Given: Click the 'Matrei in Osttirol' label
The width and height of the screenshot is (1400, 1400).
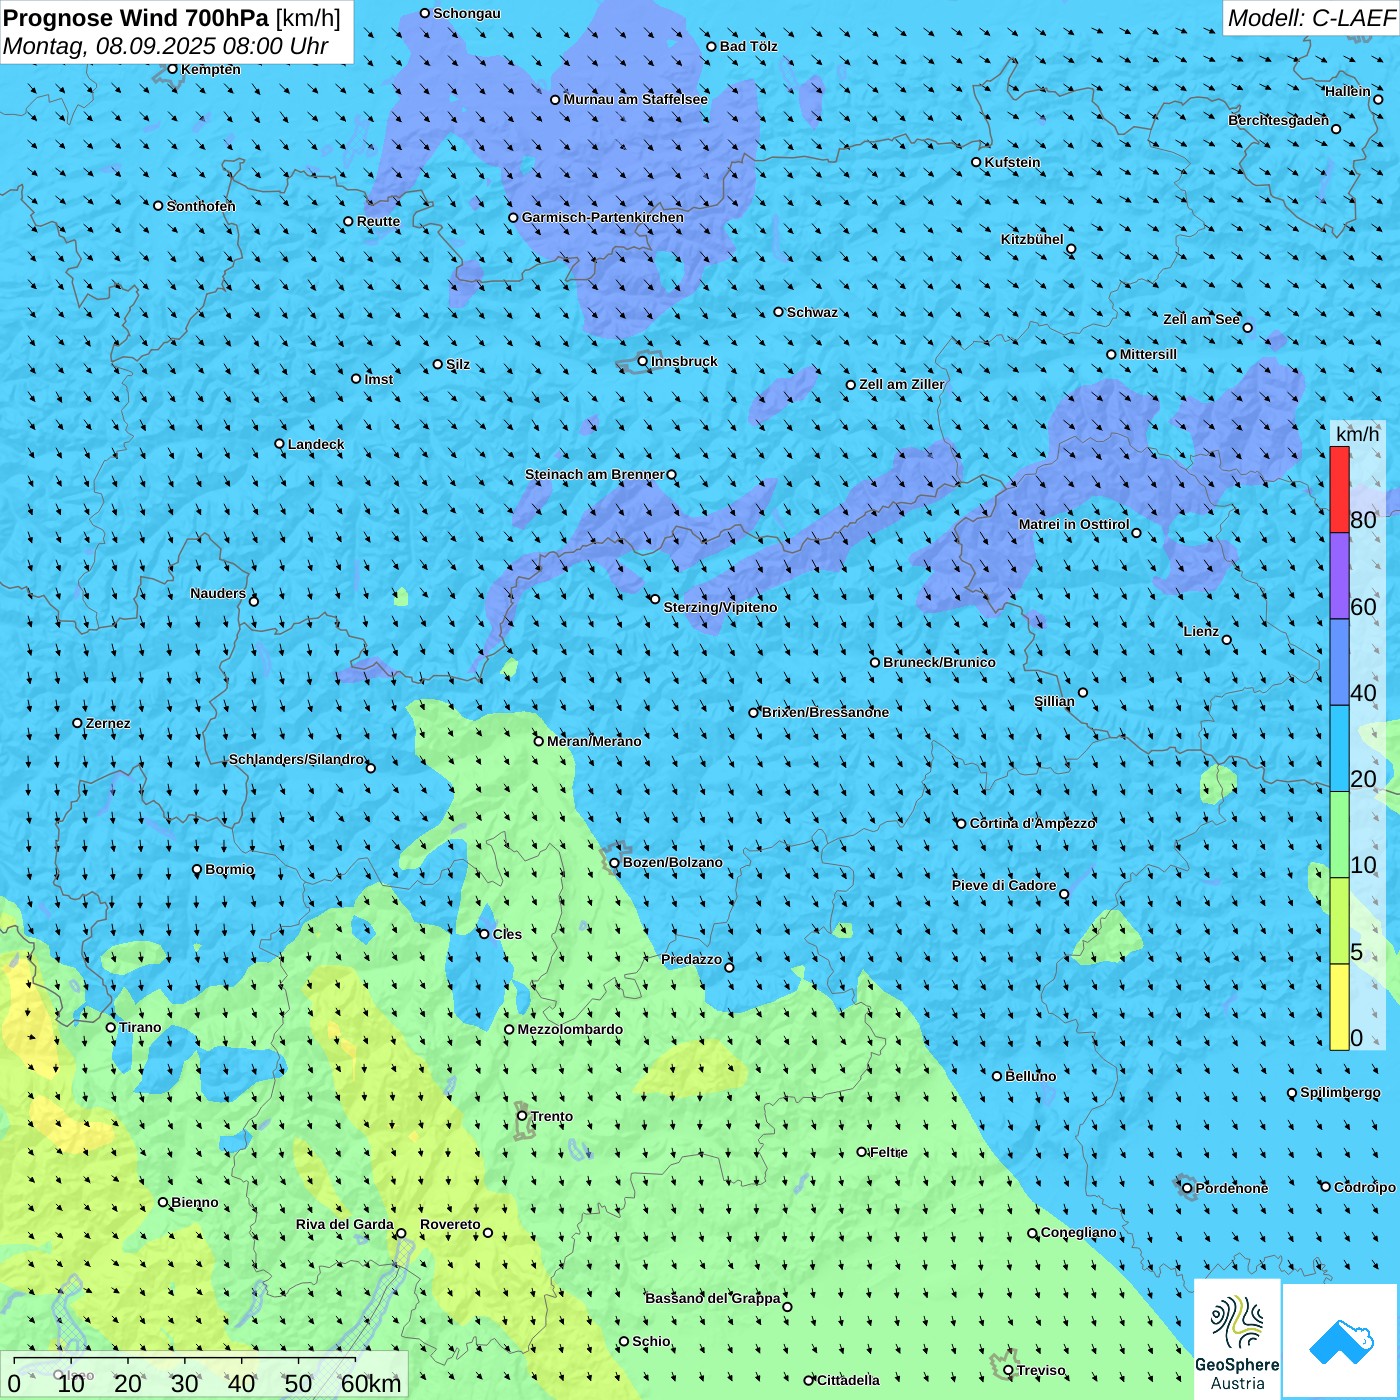Looking at the screenshot, I should pos(1074,524).
